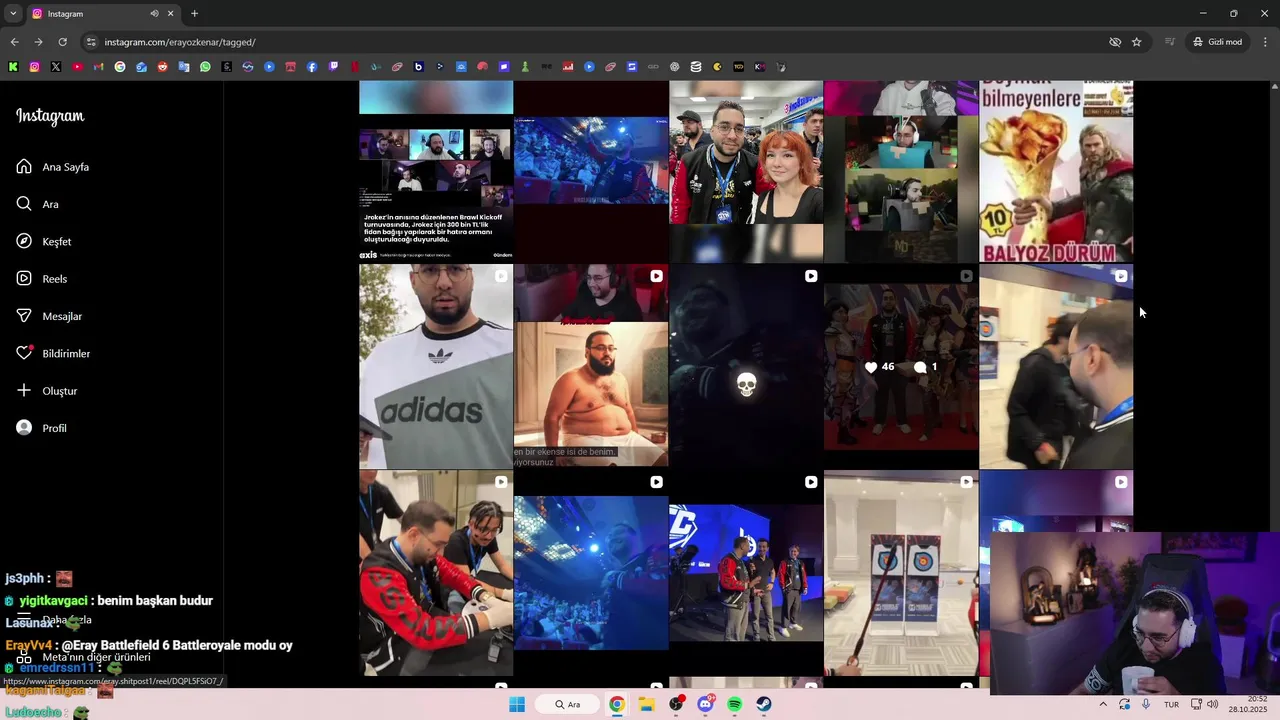Open the volume control in system tray
This screenshot has width=1280, height=720.
1213,704
